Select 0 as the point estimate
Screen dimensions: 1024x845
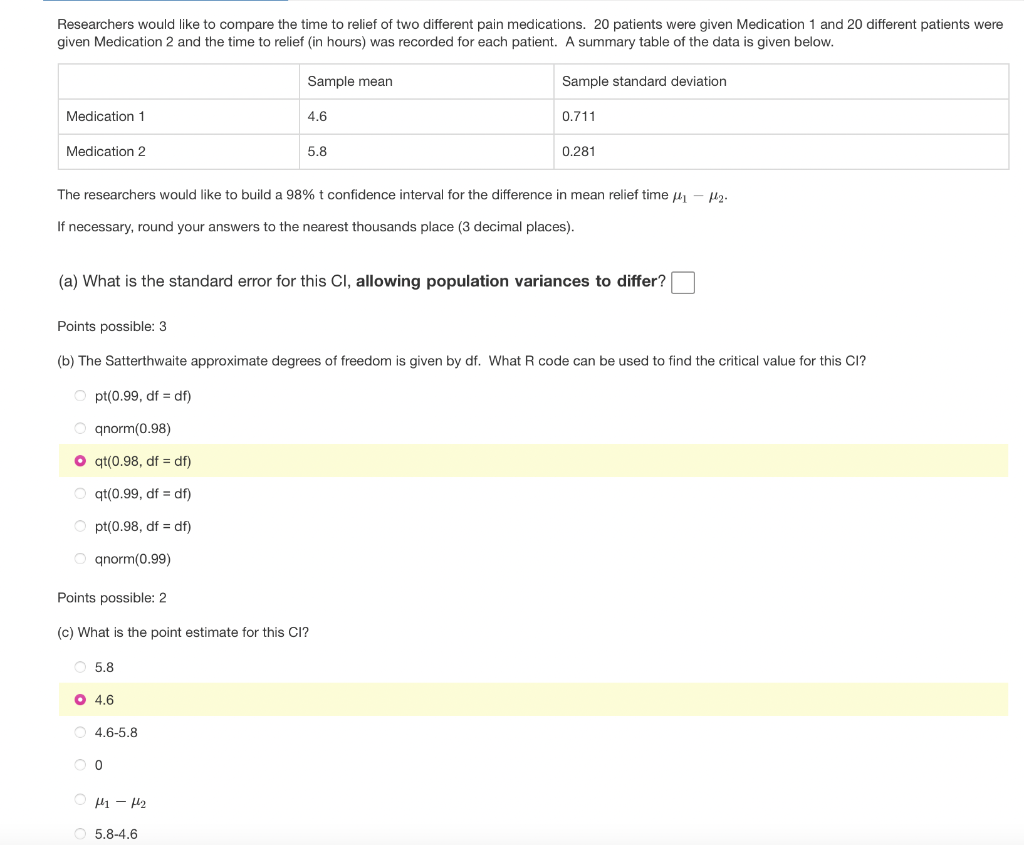(x=79, y=764)
